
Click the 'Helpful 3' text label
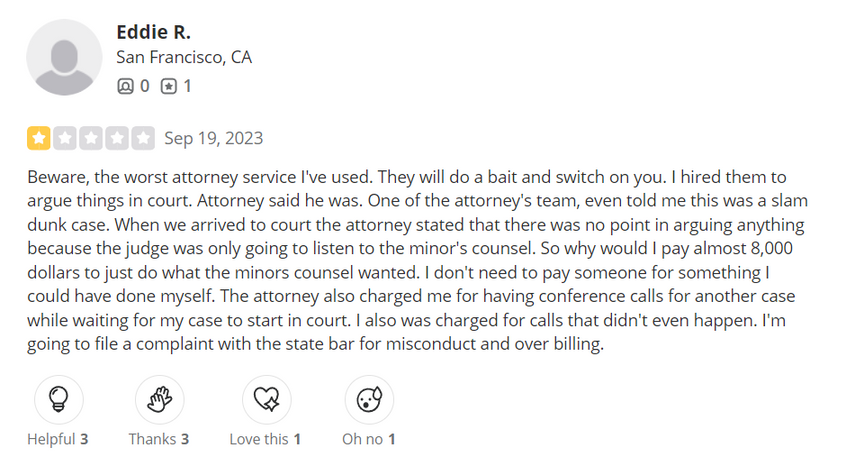tap(58, 439)
